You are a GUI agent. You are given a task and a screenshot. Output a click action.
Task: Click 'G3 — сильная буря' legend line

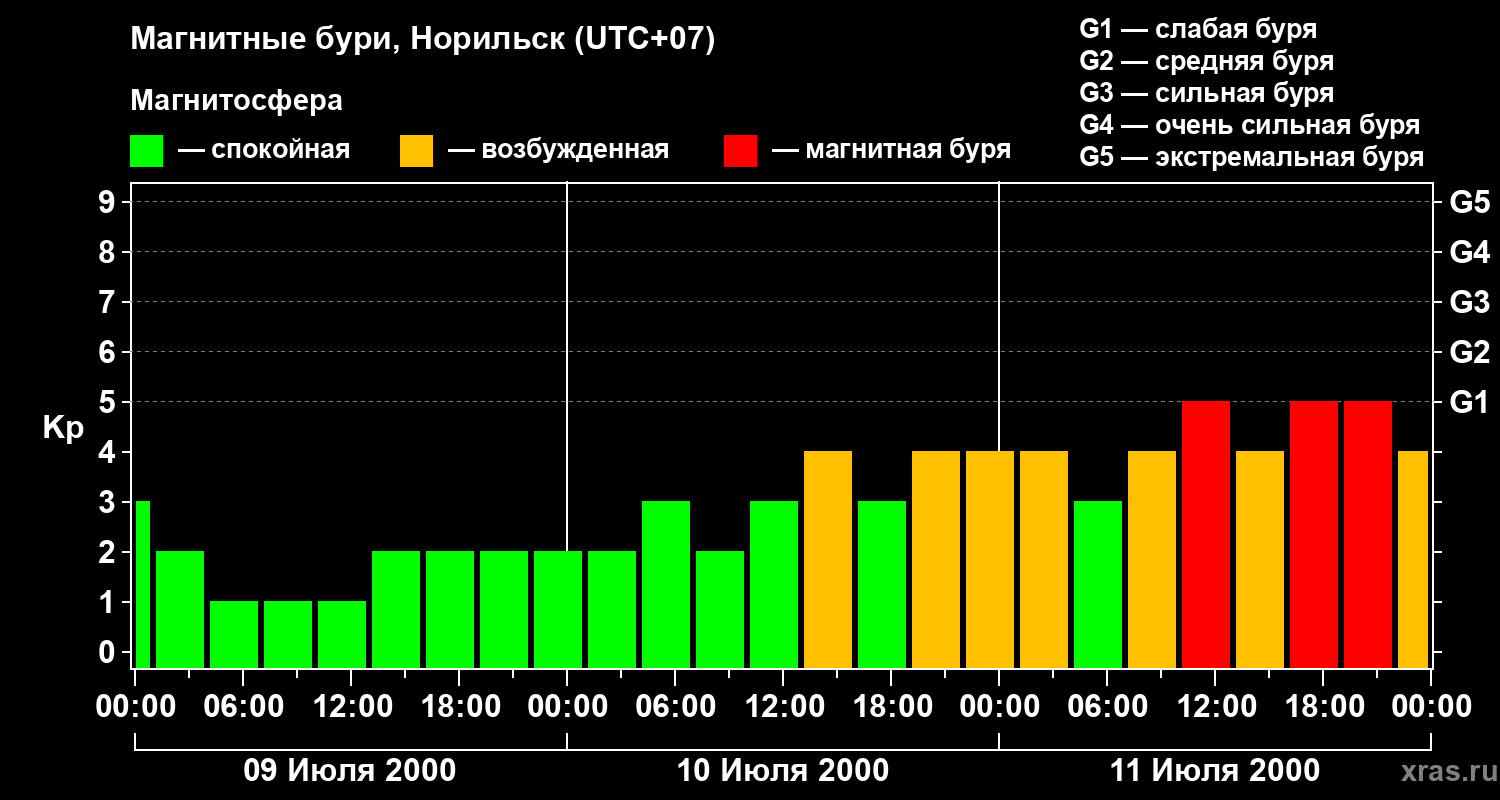click(1207, 93)
